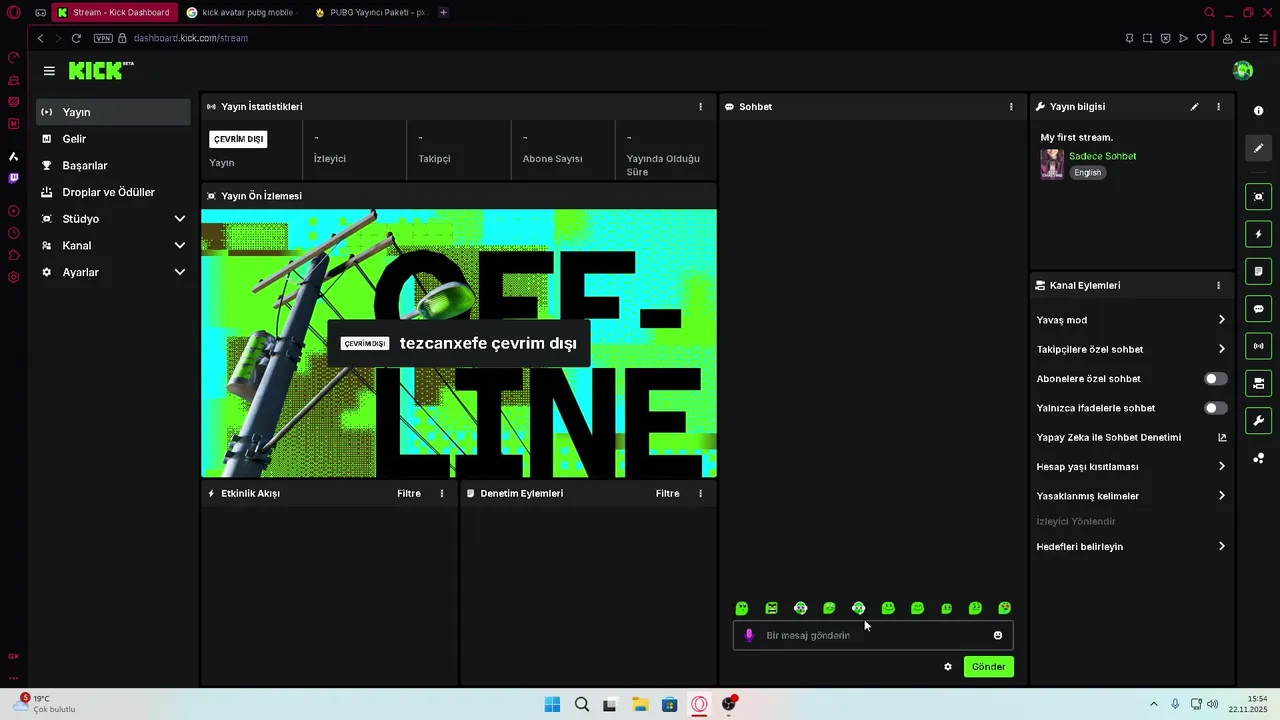Image resolution: width=1280 pixels, height=720 pixels.
Task: Click the offline stream preview image
Action: [x=459, y=343]
